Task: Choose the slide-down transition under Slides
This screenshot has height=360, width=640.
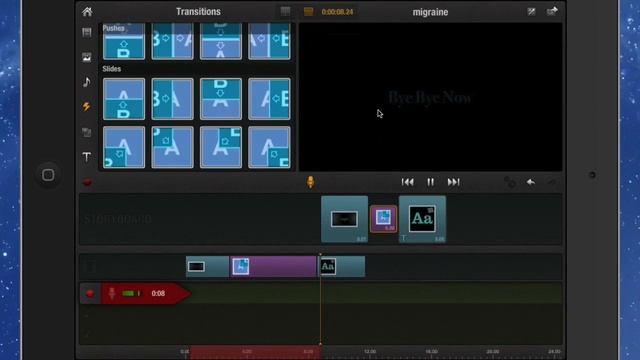Action: [221, 99]
